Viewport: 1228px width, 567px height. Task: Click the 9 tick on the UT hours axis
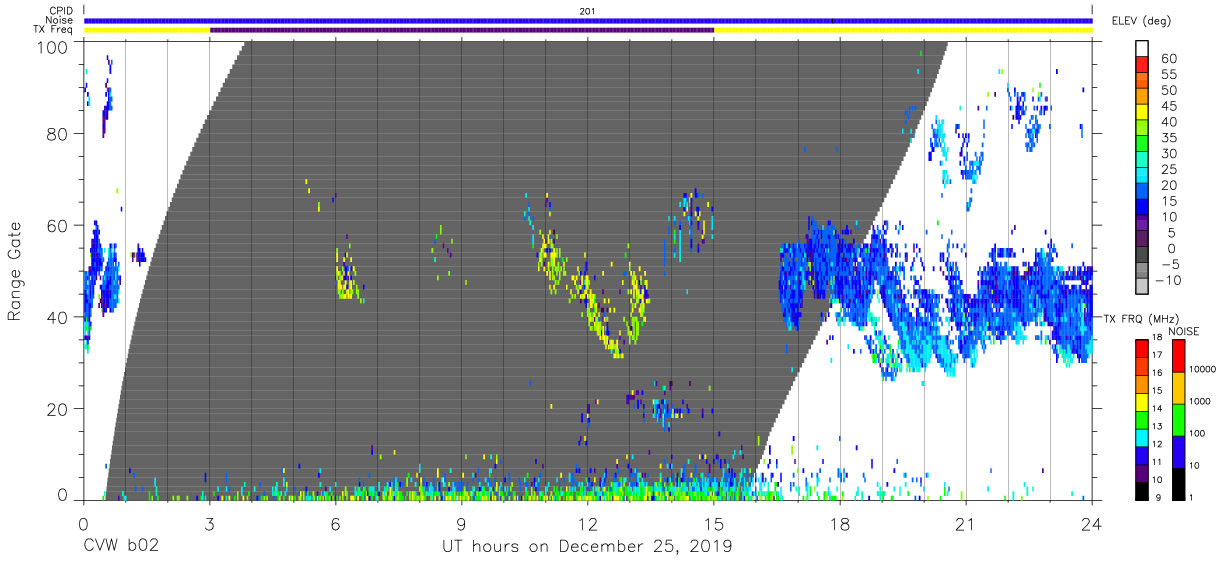point(461,523)
